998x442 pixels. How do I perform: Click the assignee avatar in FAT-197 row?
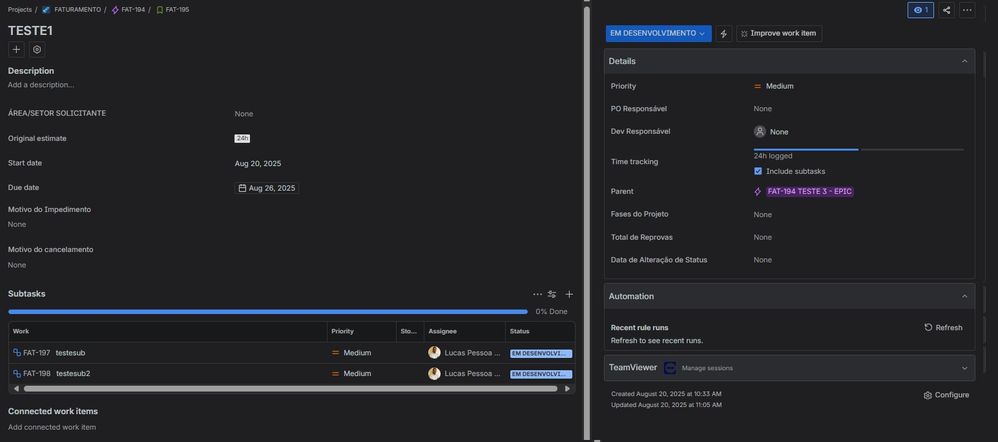pos(435,353)
